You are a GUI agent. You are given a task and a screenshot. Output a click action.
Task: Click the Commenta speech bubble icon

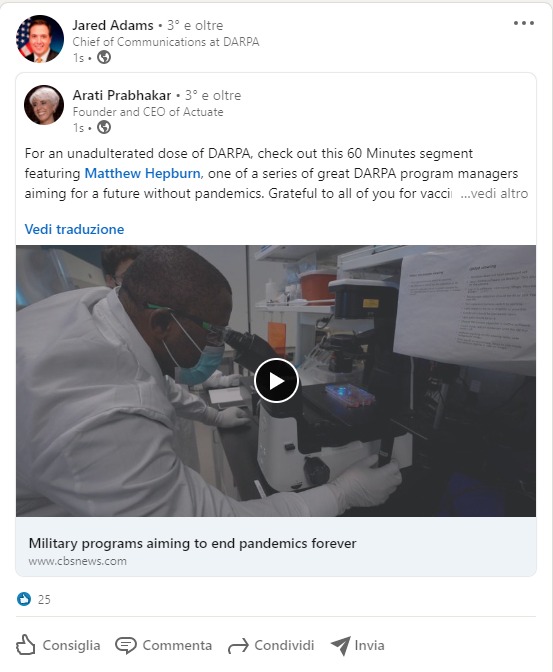coord(126,645)
